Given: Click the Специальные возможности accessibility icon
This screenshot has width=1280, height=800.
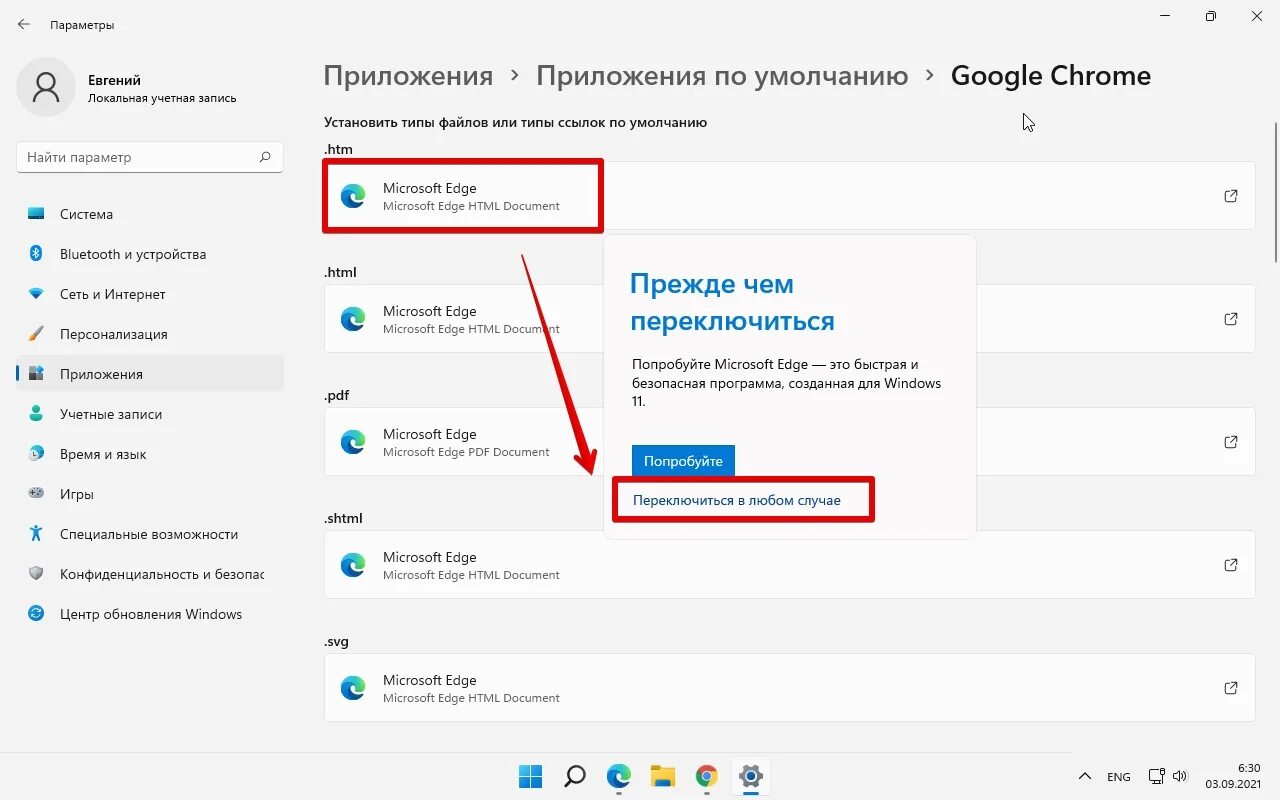Looking at the screenshot, I should pyautogui.click(x=36, y=534).
